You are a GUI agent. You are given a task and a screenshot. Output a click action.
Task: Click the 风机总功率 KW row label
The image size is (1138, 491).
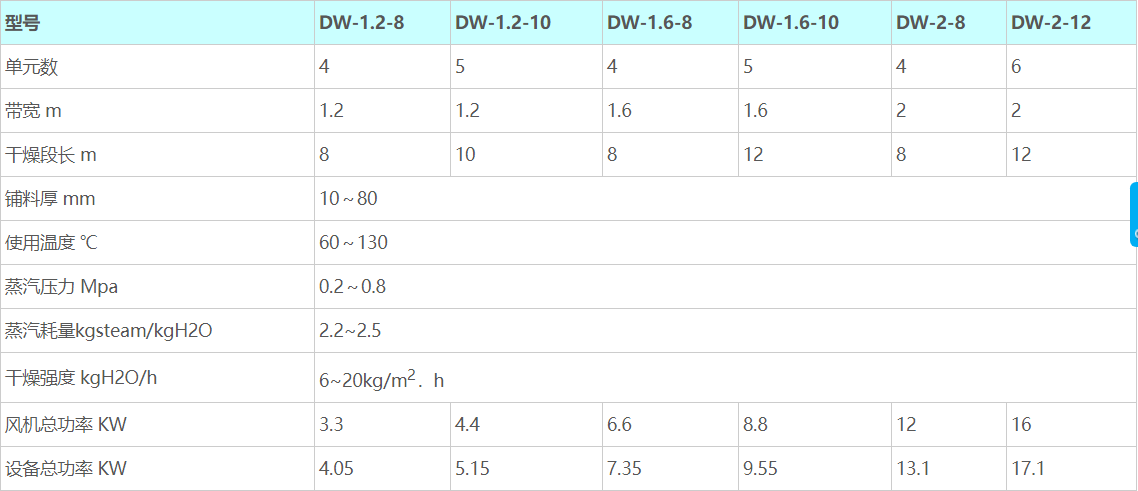pos(66,425)
